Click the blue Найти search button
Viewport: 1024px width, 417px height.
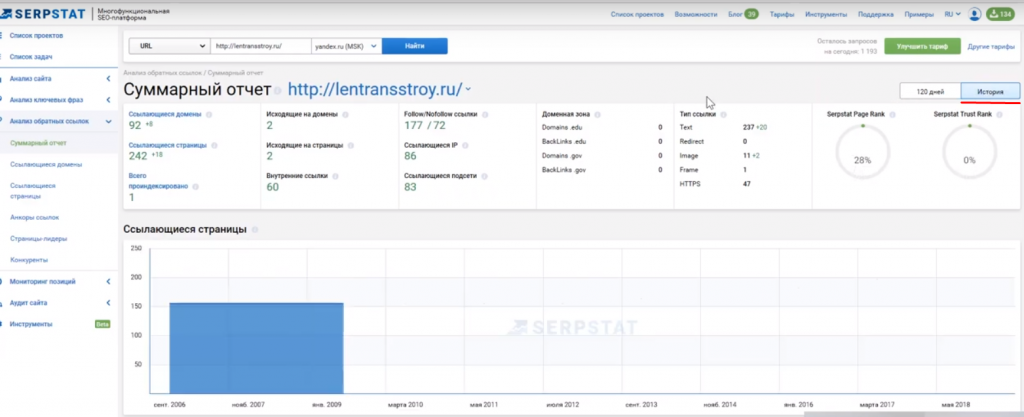point(415,46)
